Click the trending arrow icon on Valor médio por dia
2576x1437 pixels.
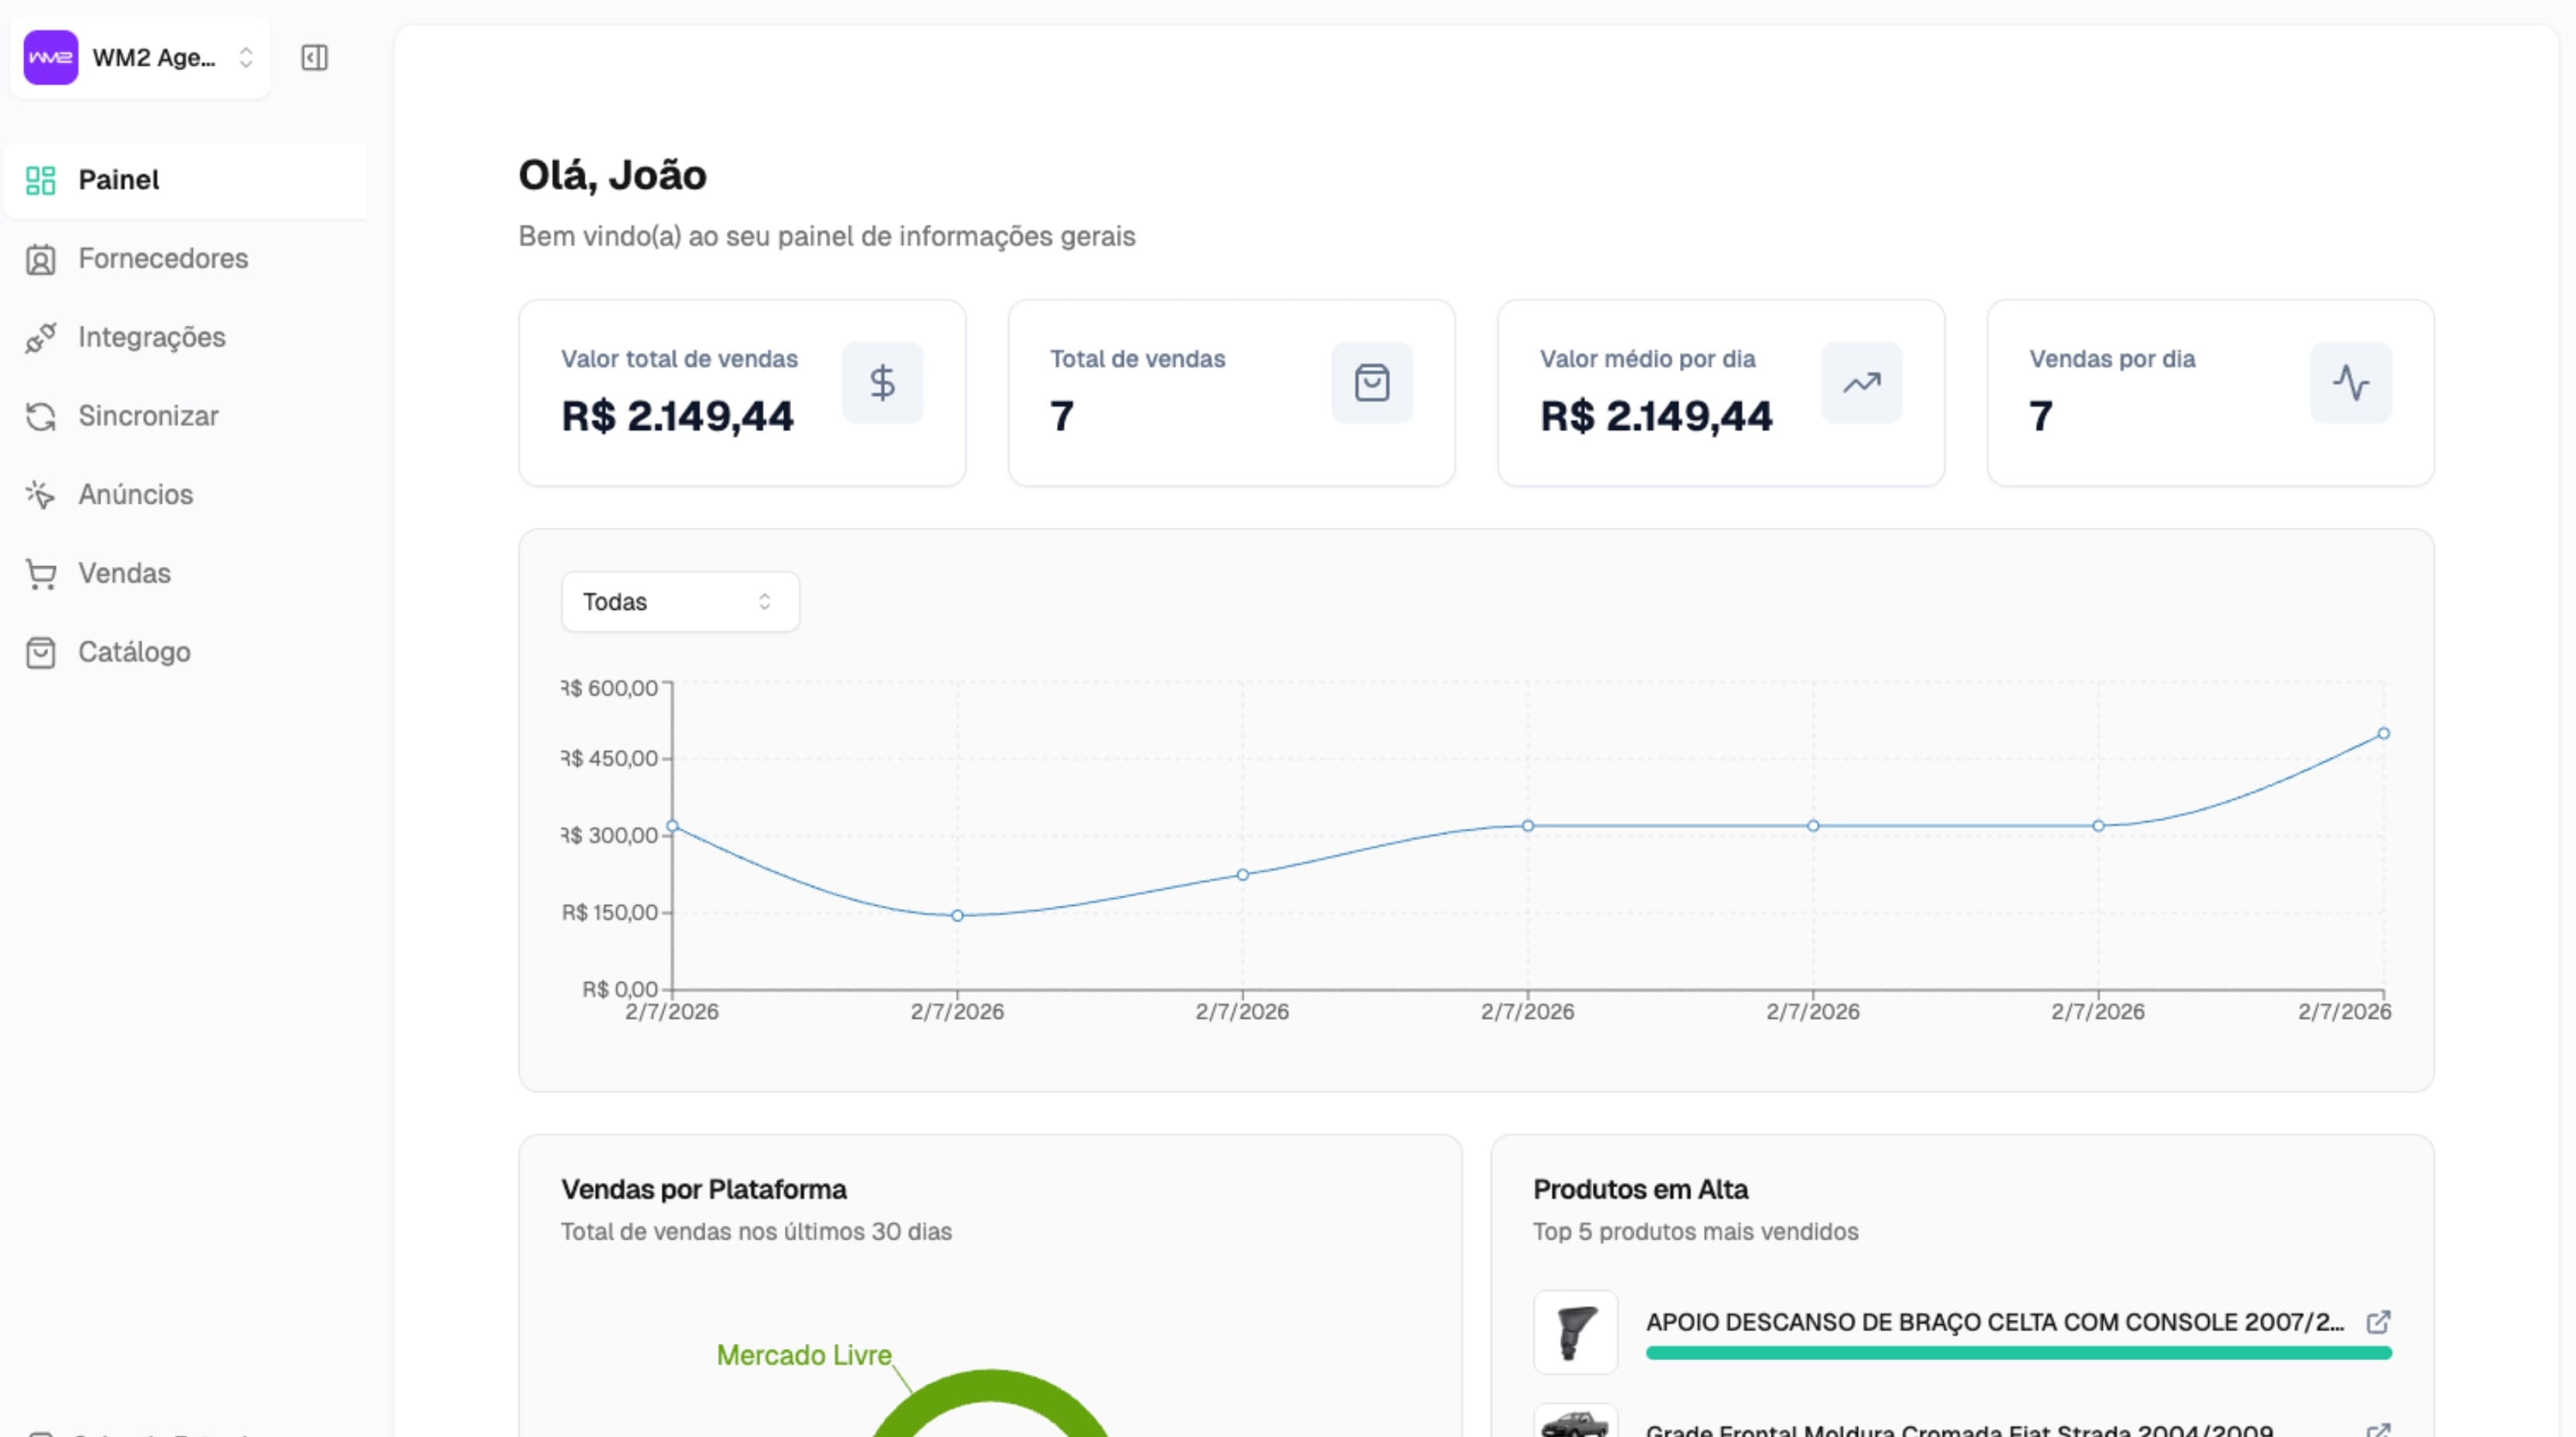click(x=1862, y=382)
